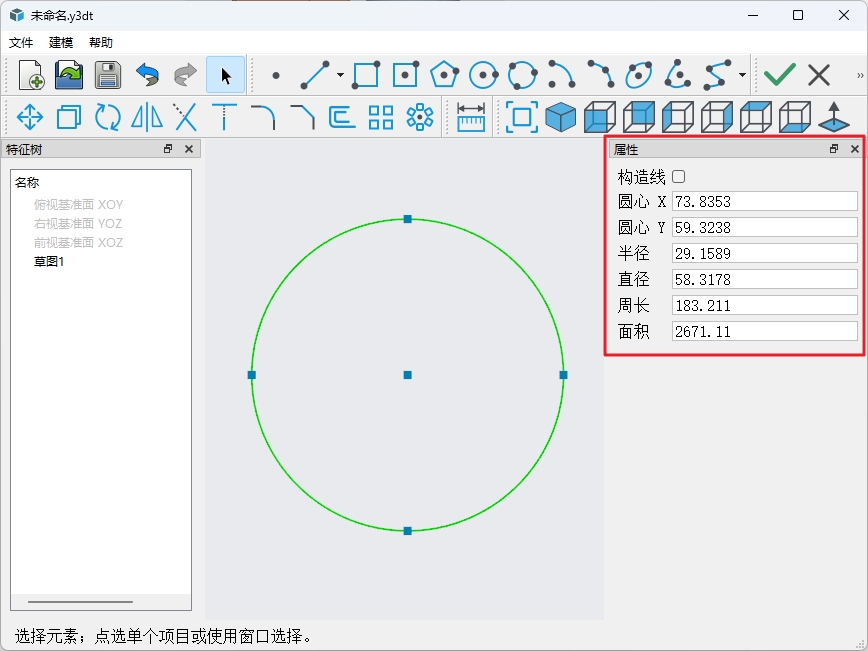
Task: Click the 直径 input field
Action: click(764, 280)
